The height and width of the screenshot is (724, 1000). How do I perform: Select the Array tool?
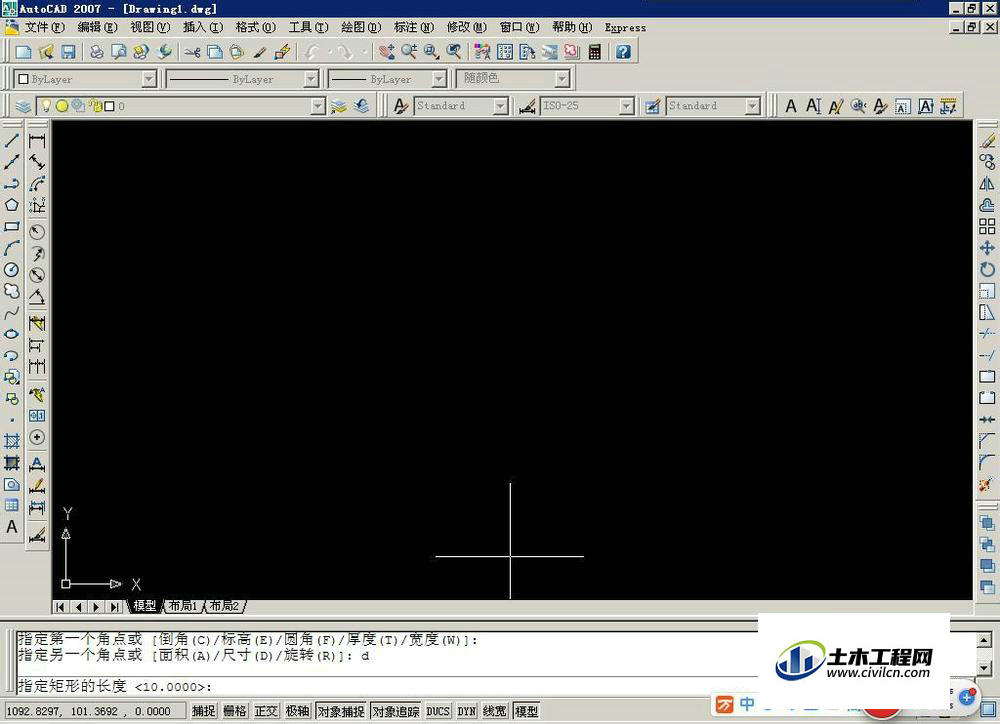tap(987, 226)
